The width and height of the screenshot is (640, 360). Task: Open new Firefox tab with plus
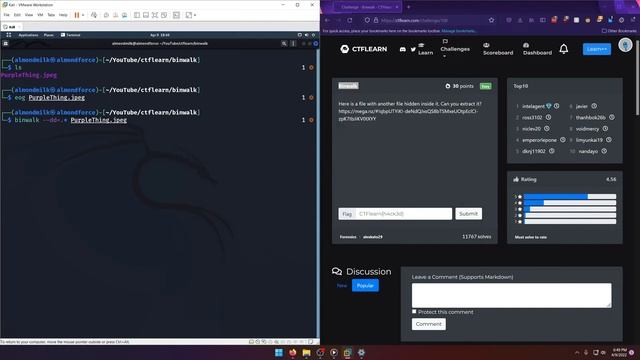pyautogui.click(x=409, y=7)
